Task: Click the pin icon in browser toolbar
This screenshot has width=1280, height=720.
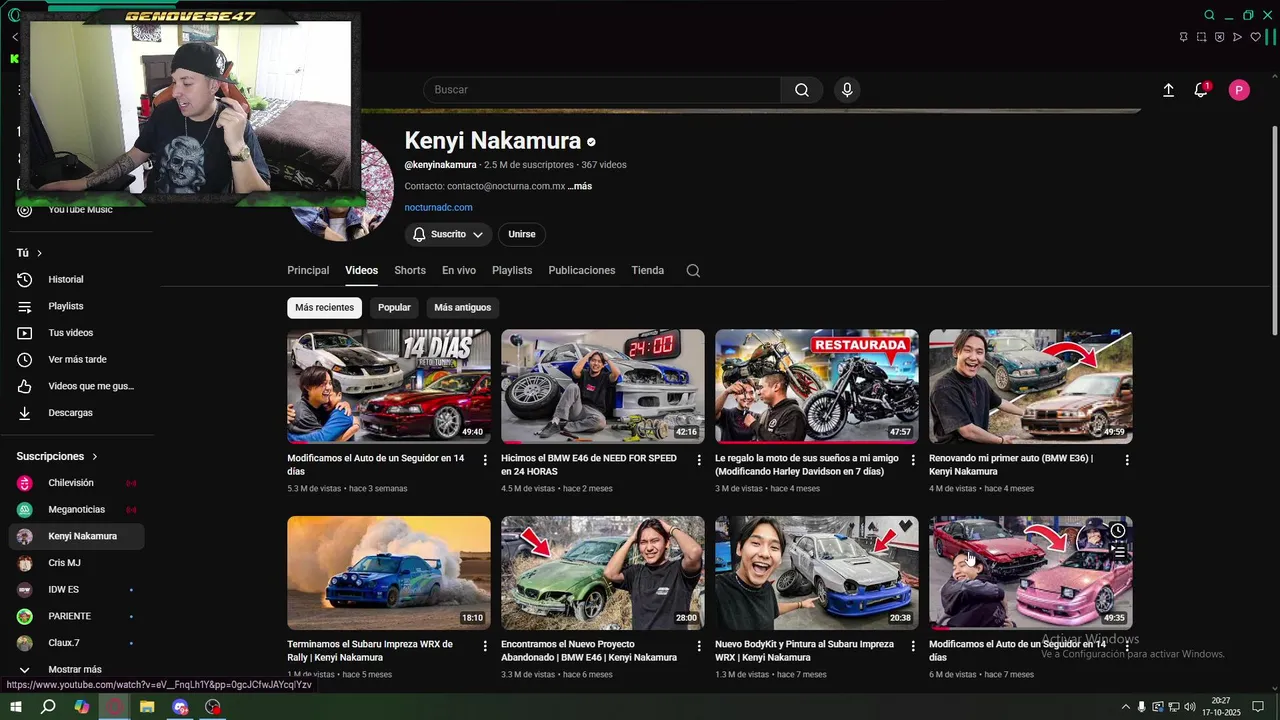Action: (x=1183, y=37)
